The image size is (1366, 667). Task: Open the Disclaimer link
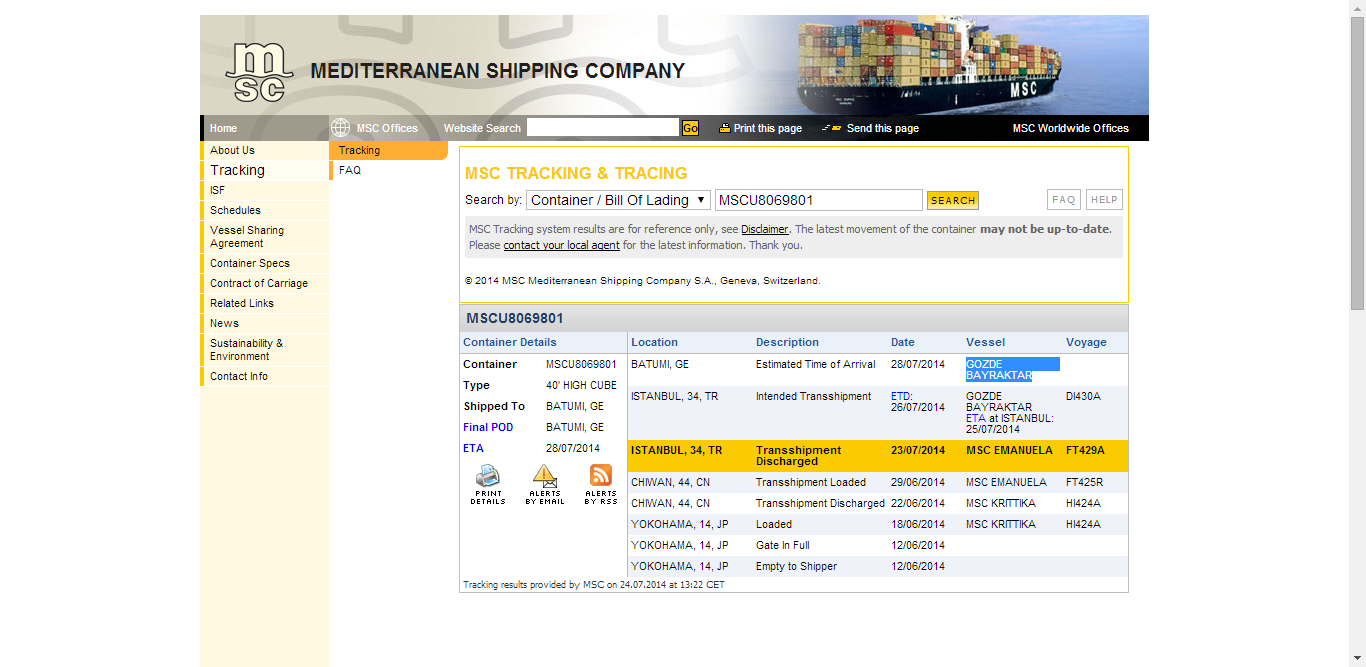pos(764,229)
